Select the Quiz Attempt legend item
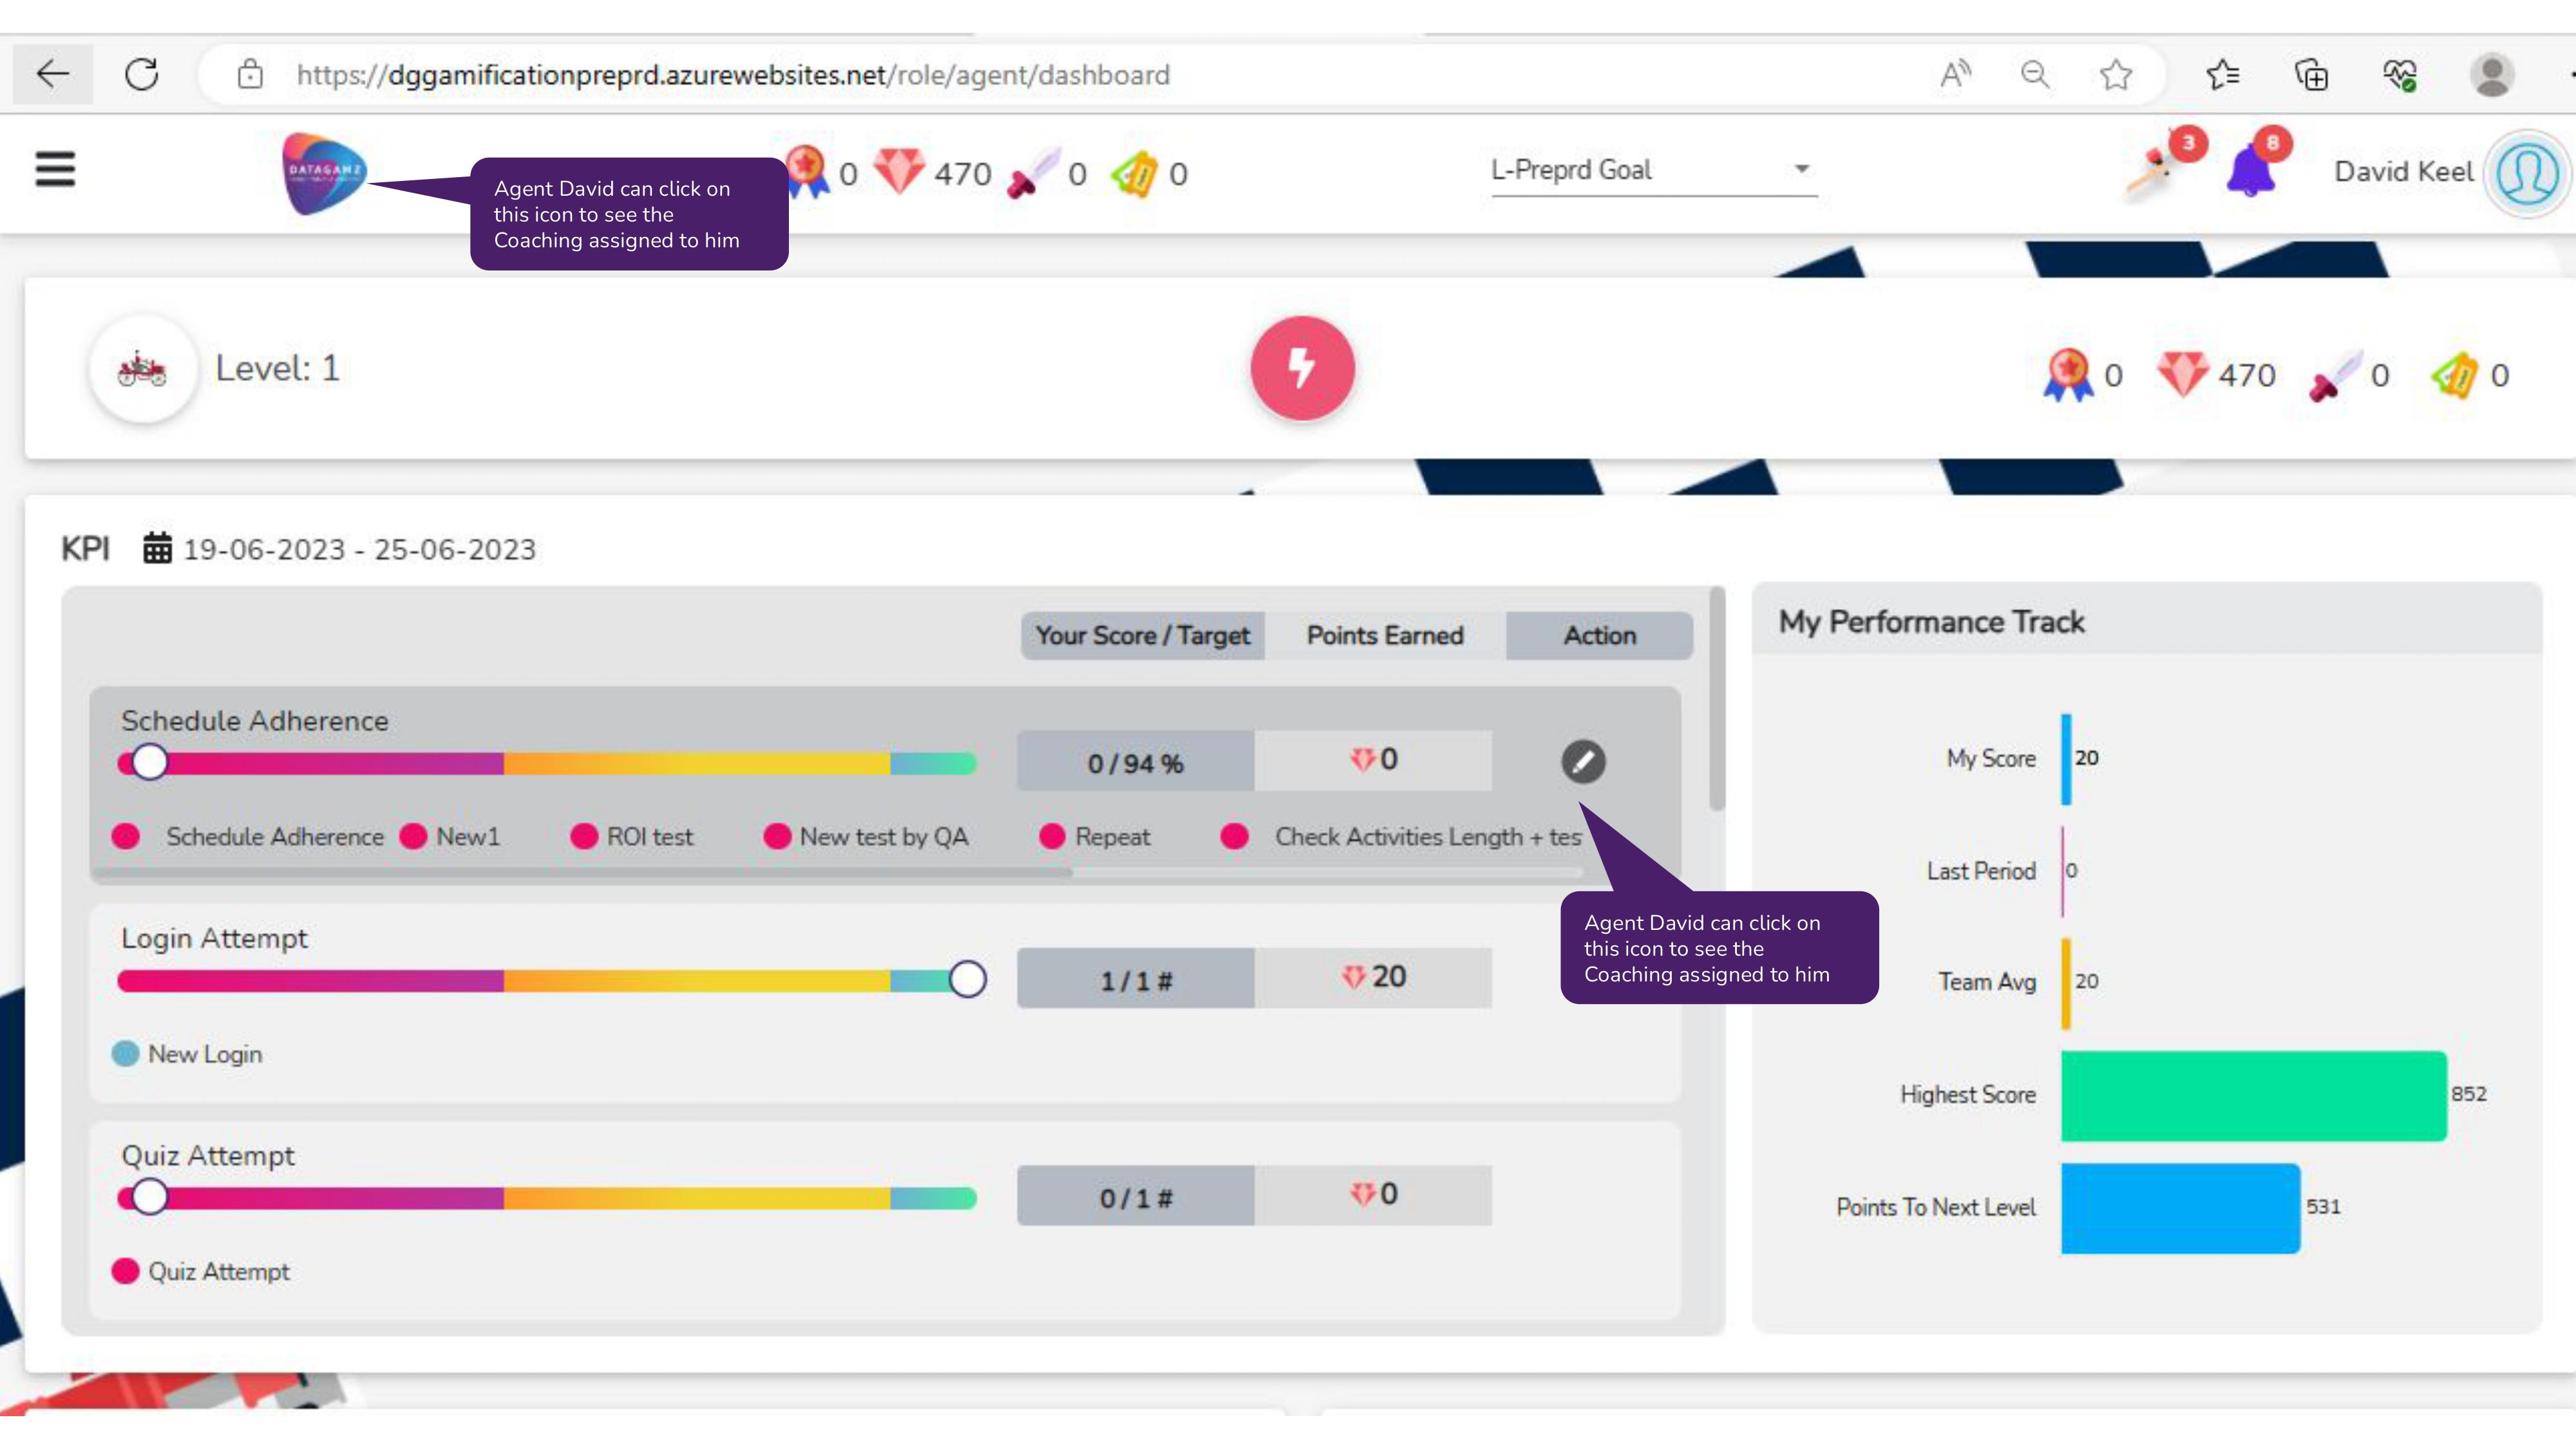The height and width of the screenshot is (1449, 2576). (x=201, y=1271)
